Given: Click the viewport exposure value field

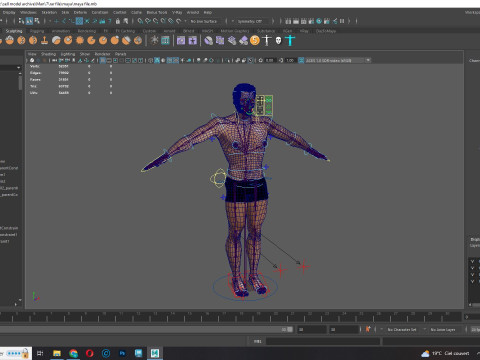Looking at the screenshot, I should click(270, 60).
